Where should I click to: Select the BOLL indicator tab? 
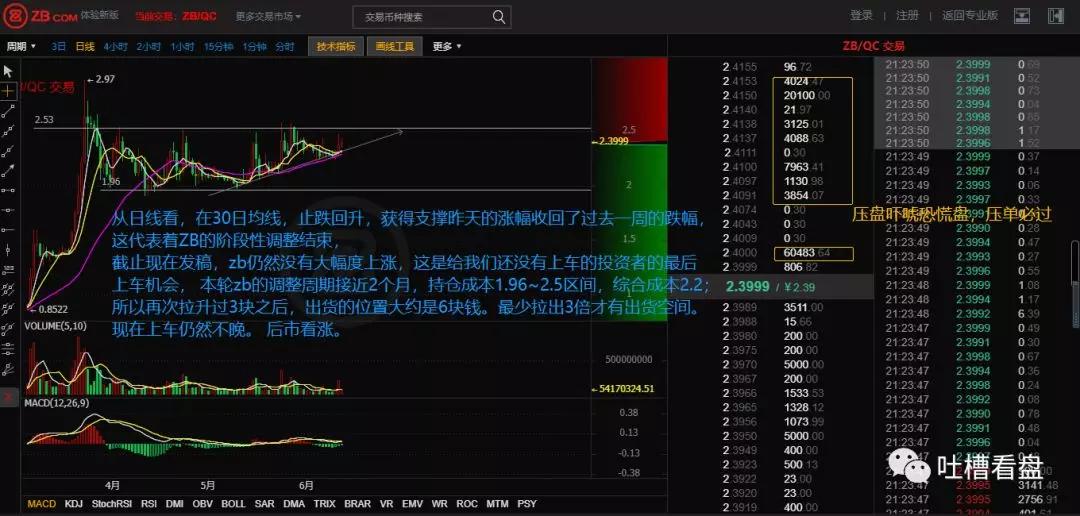pyautogui.click(x=233, y=504)
